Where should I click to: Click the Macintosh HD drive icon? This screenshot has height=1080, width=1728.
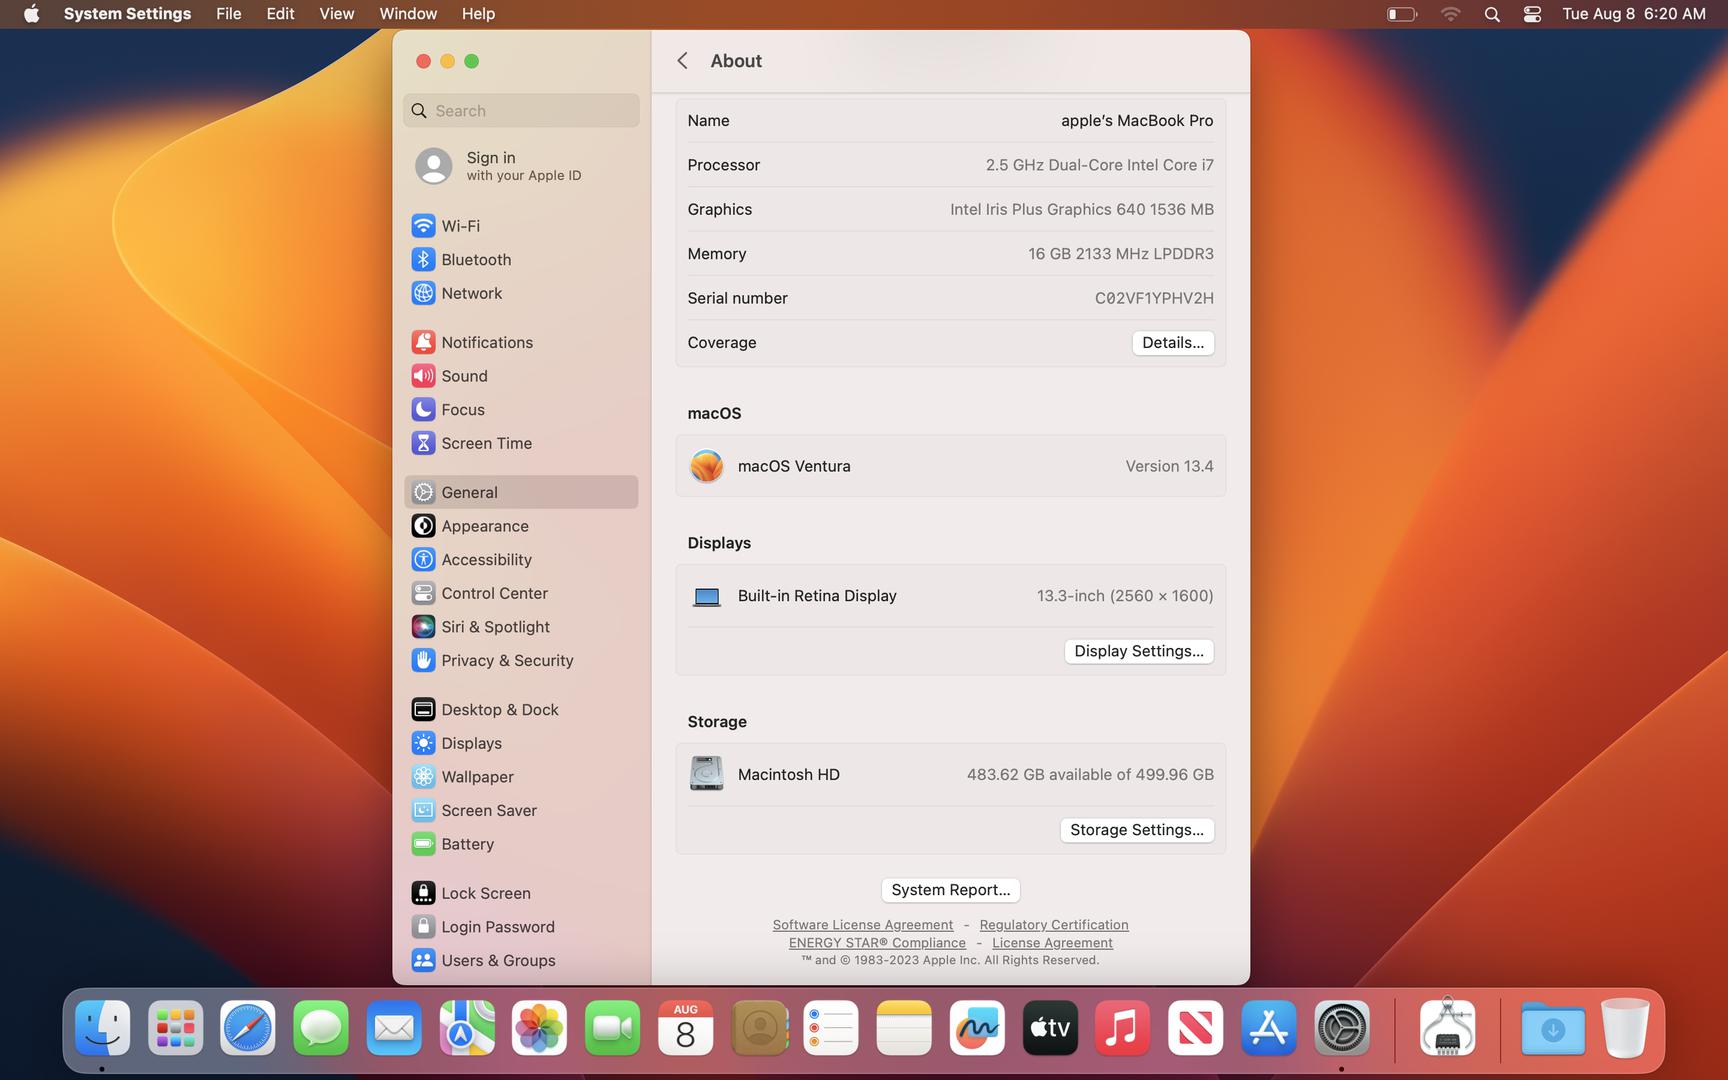coord(706,774)
